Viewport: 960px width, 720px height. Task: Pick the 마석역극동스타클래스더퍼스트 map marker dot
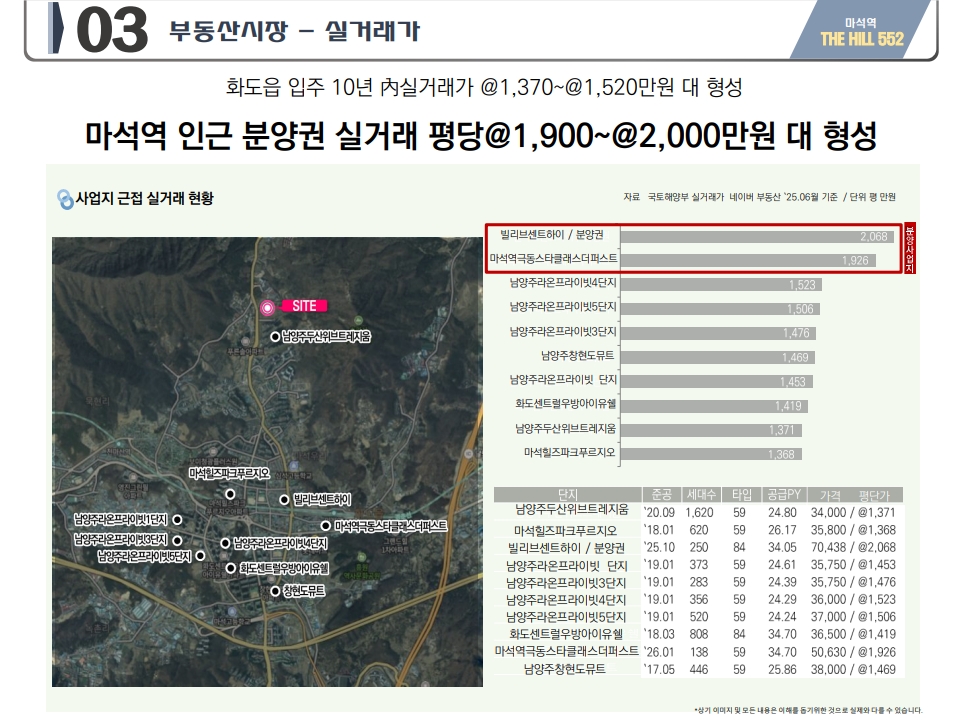[x=325, y=525]
